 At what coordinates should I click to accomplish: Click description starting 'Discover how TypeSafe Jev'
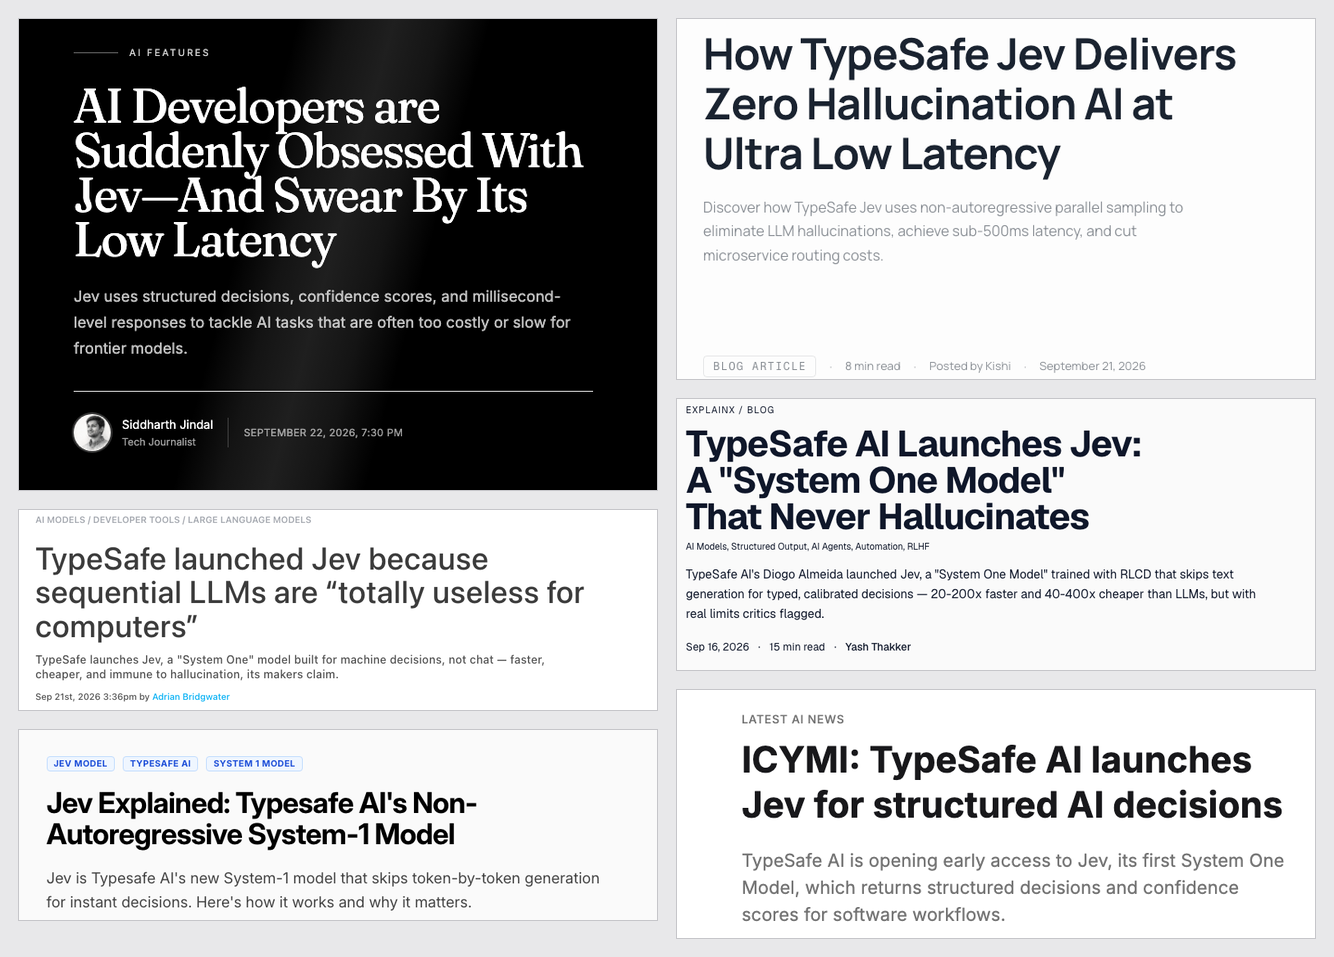[942, 231]
